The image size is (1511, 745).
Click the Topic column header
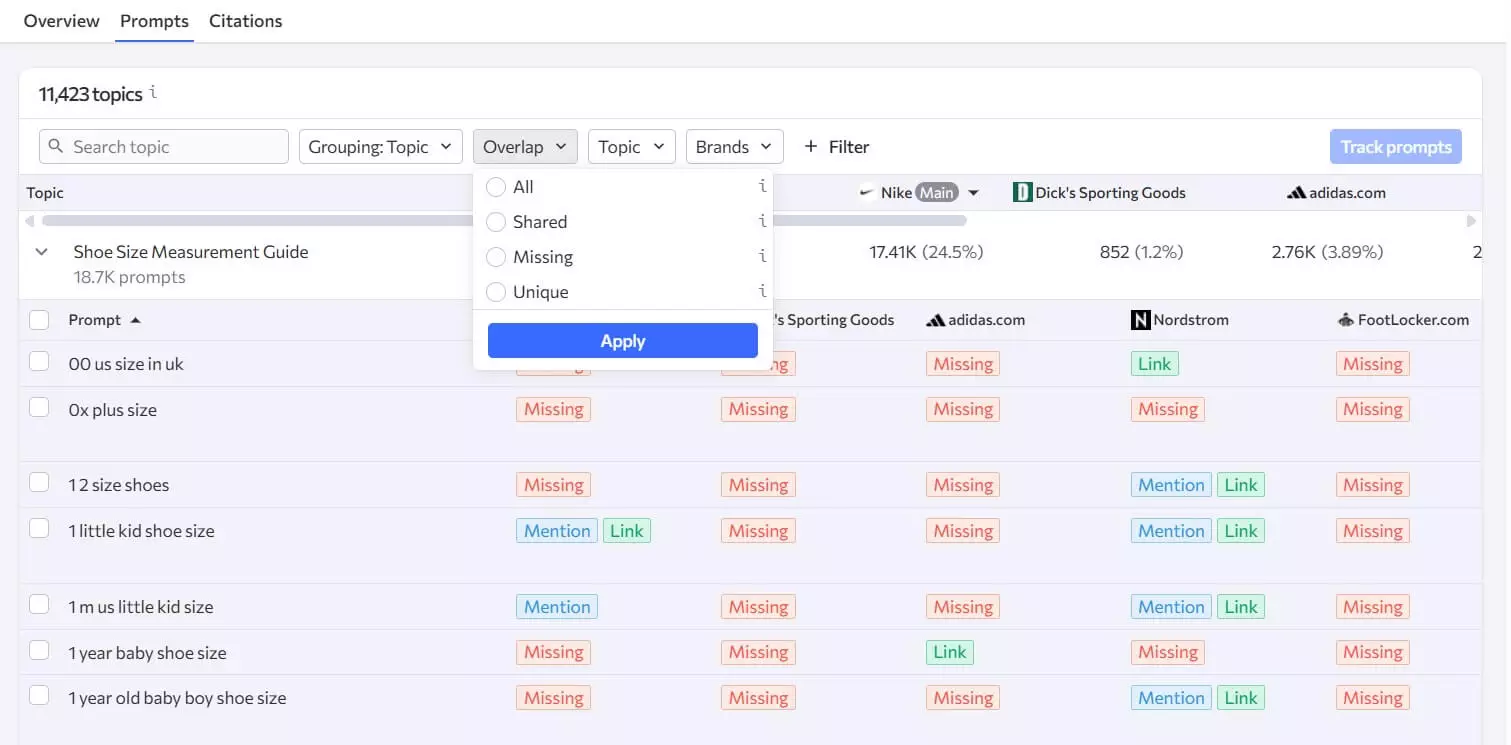pos(45,193)
